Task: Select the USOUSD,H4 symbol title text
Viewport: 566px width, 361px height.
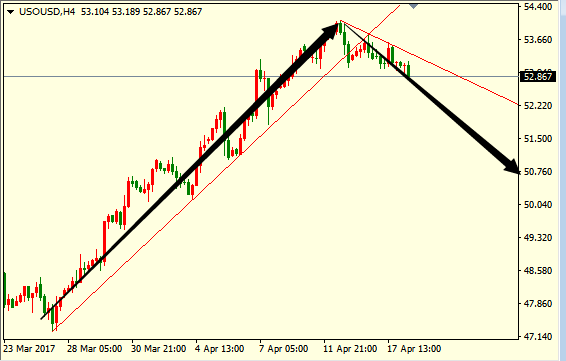Action: coord(47,12)
